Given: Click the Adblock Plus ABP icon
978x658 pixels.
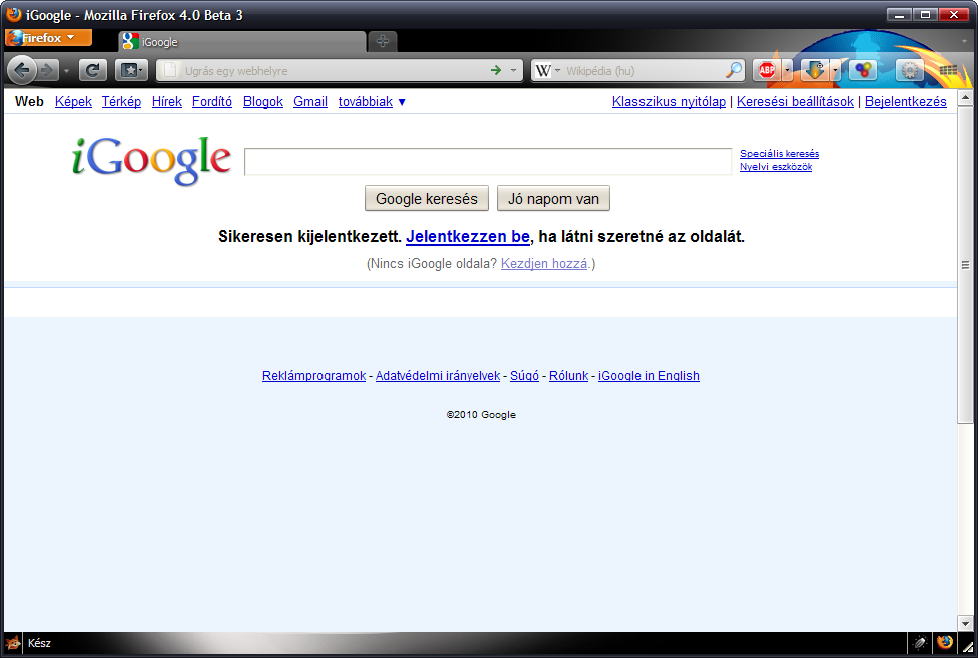Looking at the screenshot, I should pos(767,70).
